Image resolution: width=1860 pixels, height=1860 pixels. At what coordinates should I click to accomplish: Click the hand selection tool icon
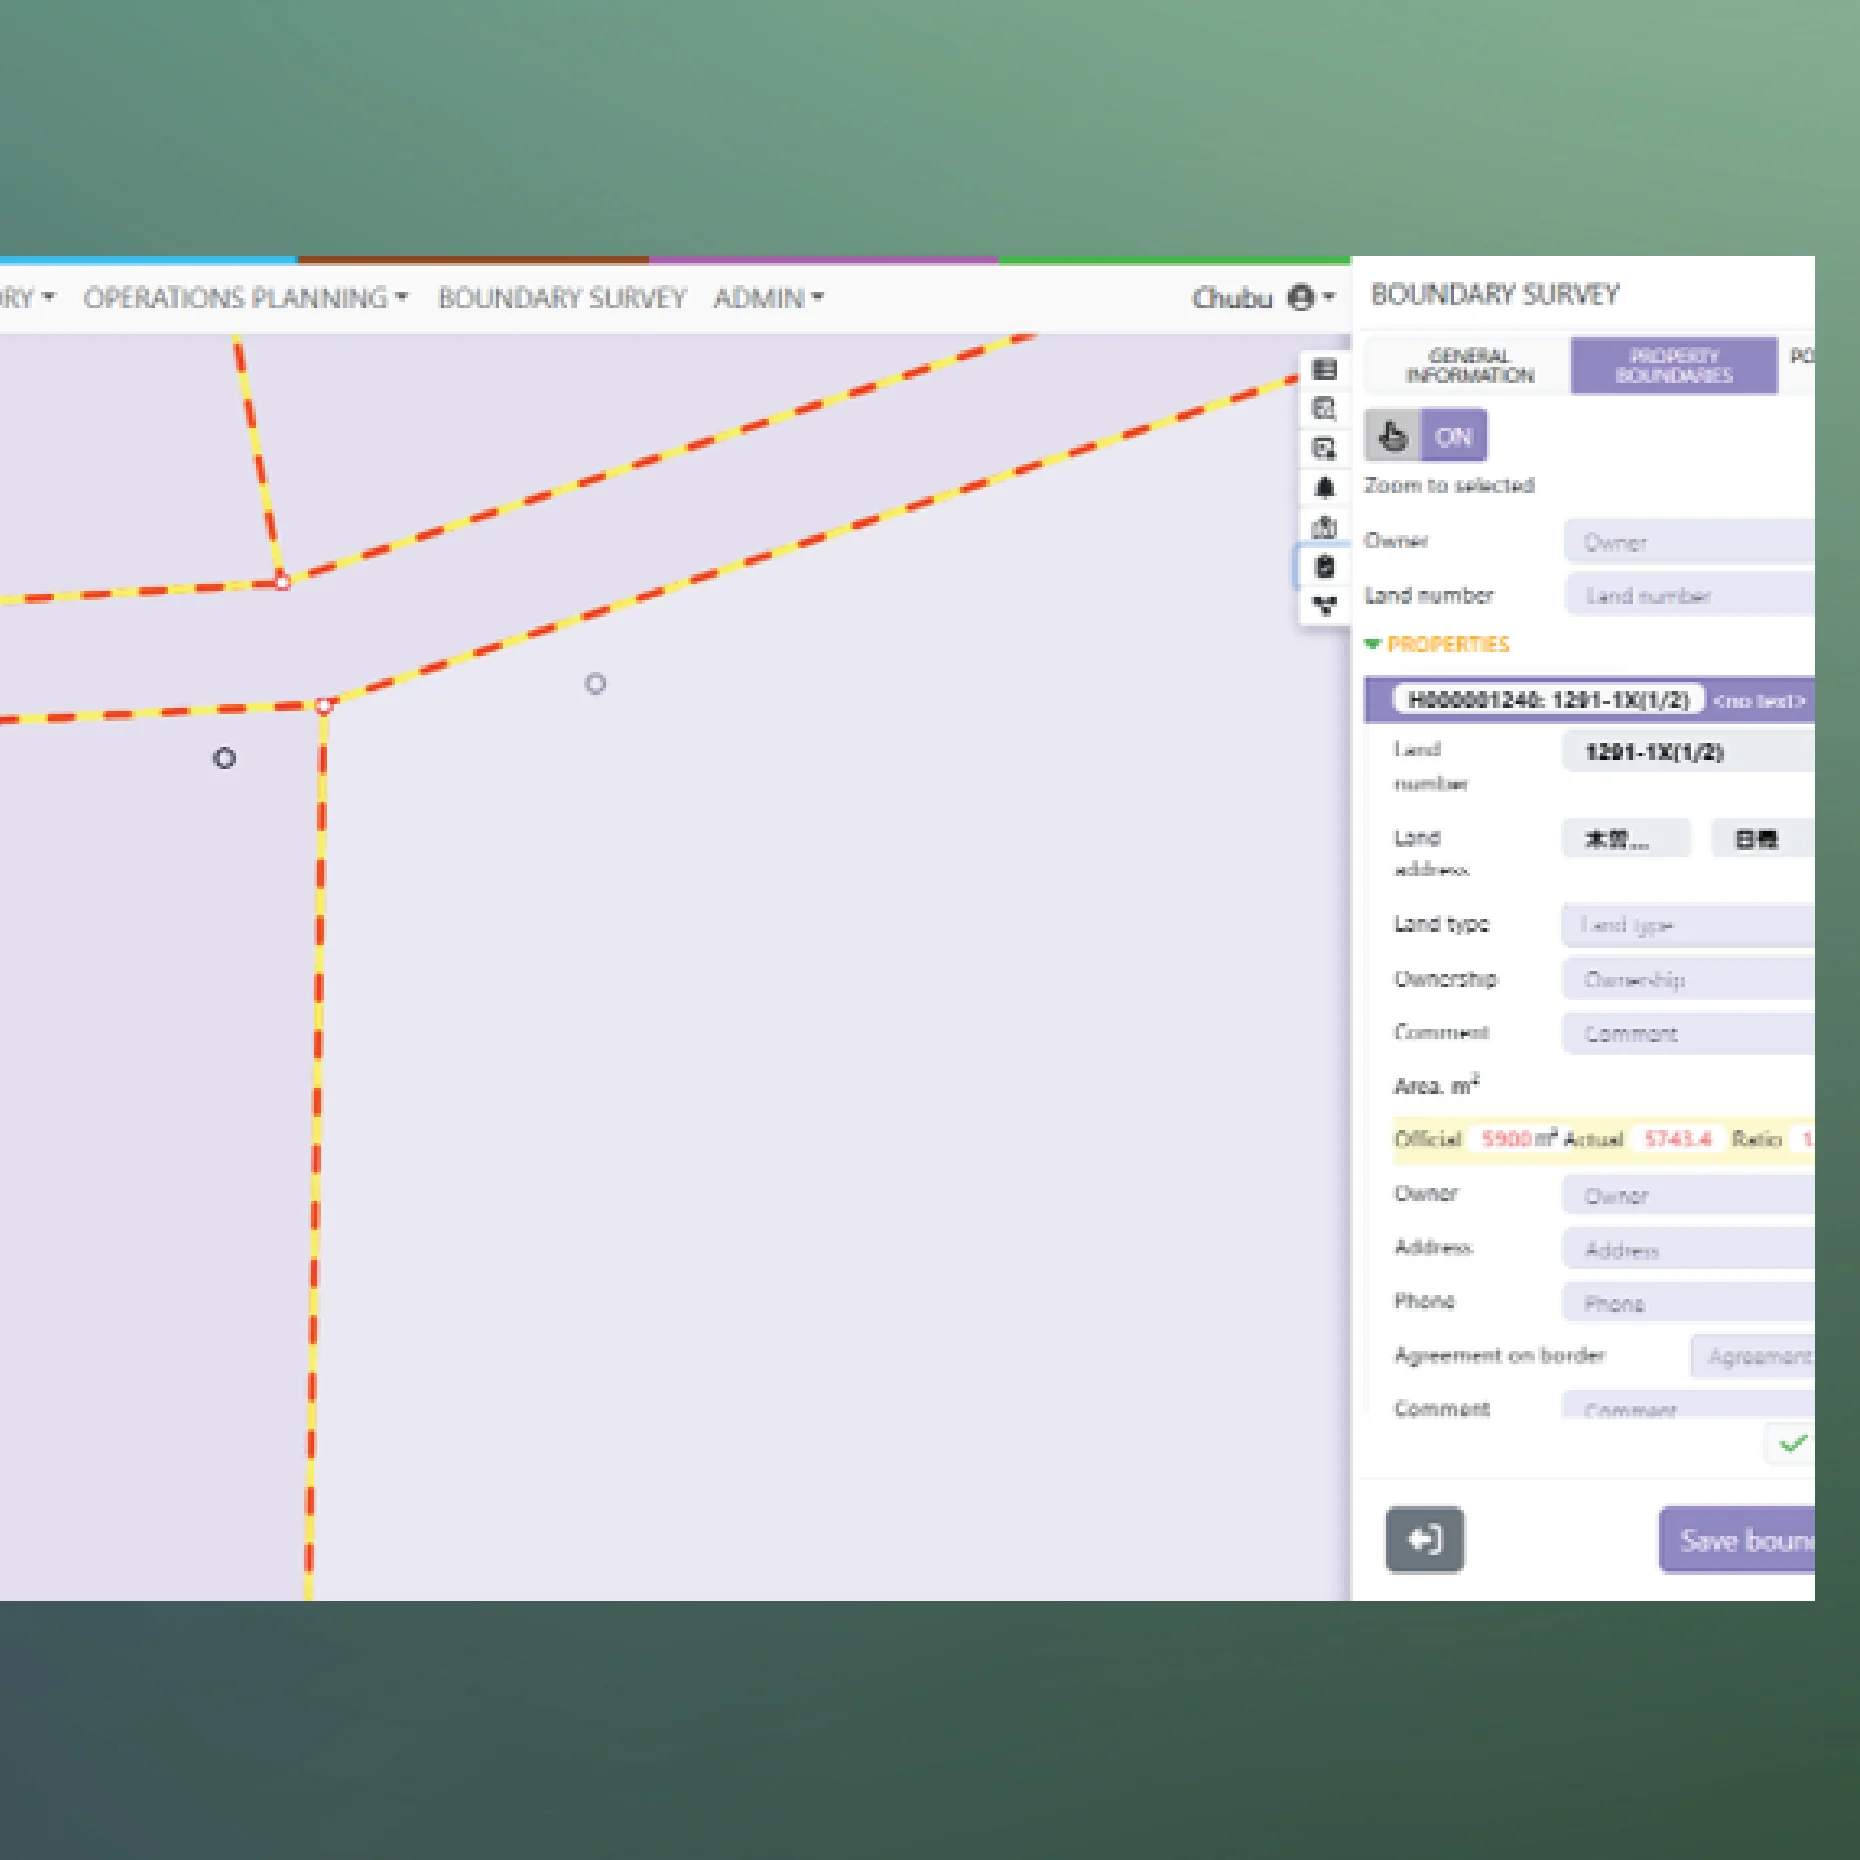[x=1392, y=436]
